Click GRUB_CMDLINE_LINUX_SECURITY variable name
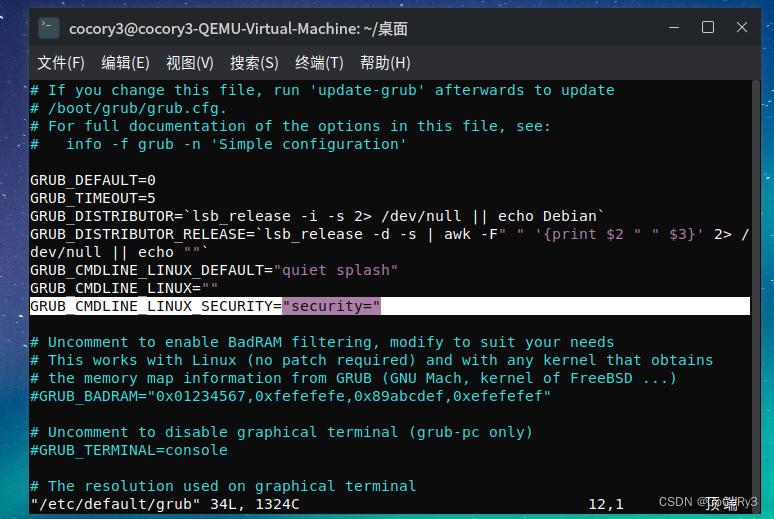Viewport: 774px width, 519px height. 151,306
